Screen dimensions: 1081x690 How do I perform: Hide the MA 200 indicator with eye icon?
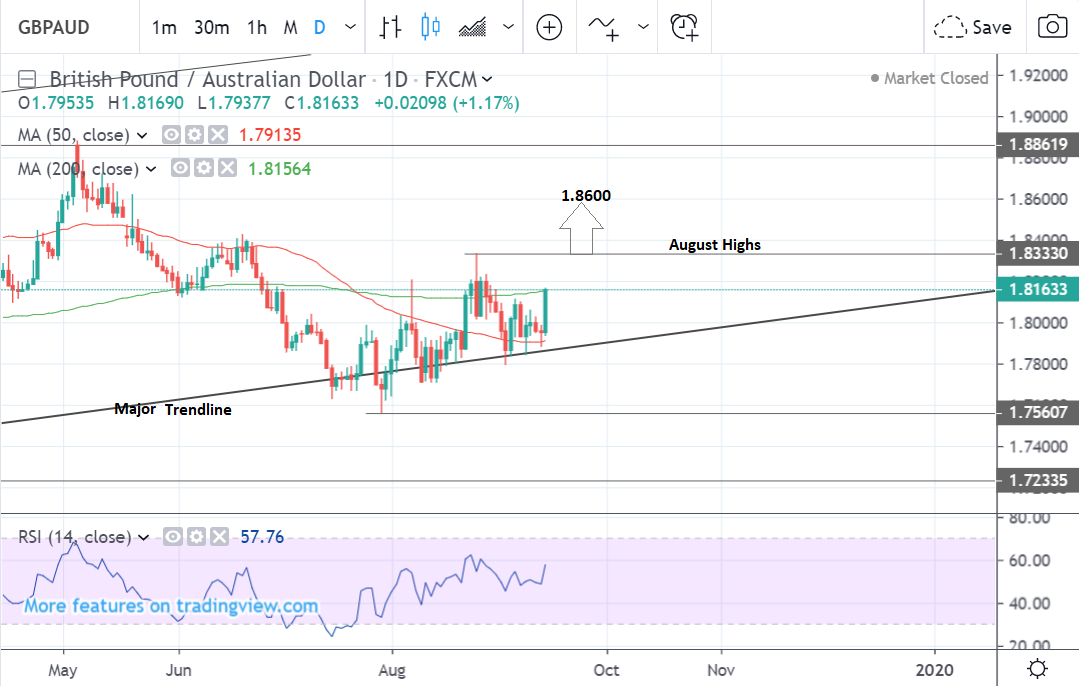(x=181, y=168)
